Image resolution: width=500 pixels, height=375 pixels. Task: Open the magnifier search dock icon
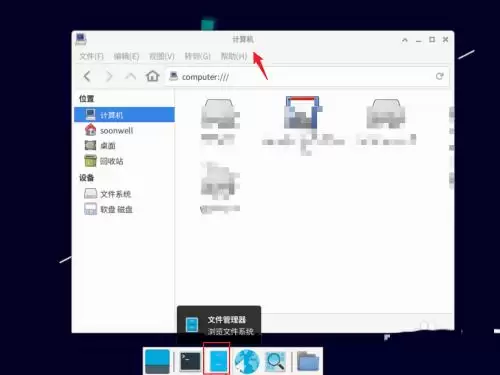[275, 361]
